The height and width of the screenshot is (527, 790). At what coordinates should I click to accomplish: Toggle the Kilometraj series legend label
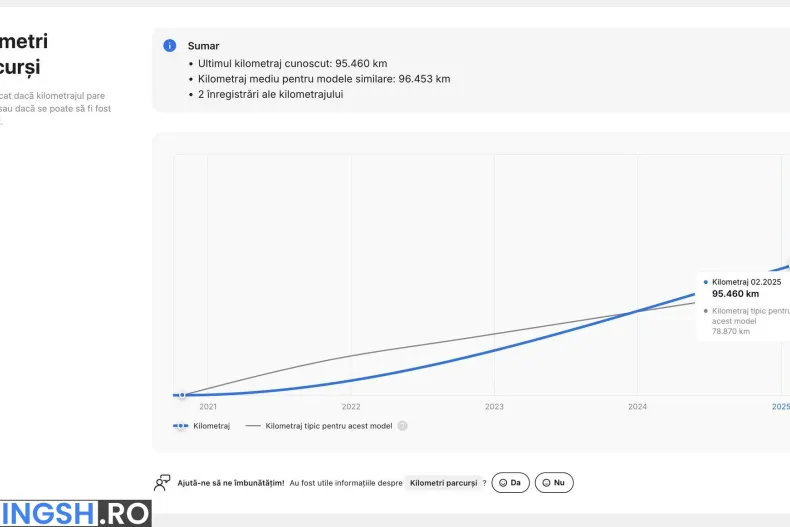(211, 425)
